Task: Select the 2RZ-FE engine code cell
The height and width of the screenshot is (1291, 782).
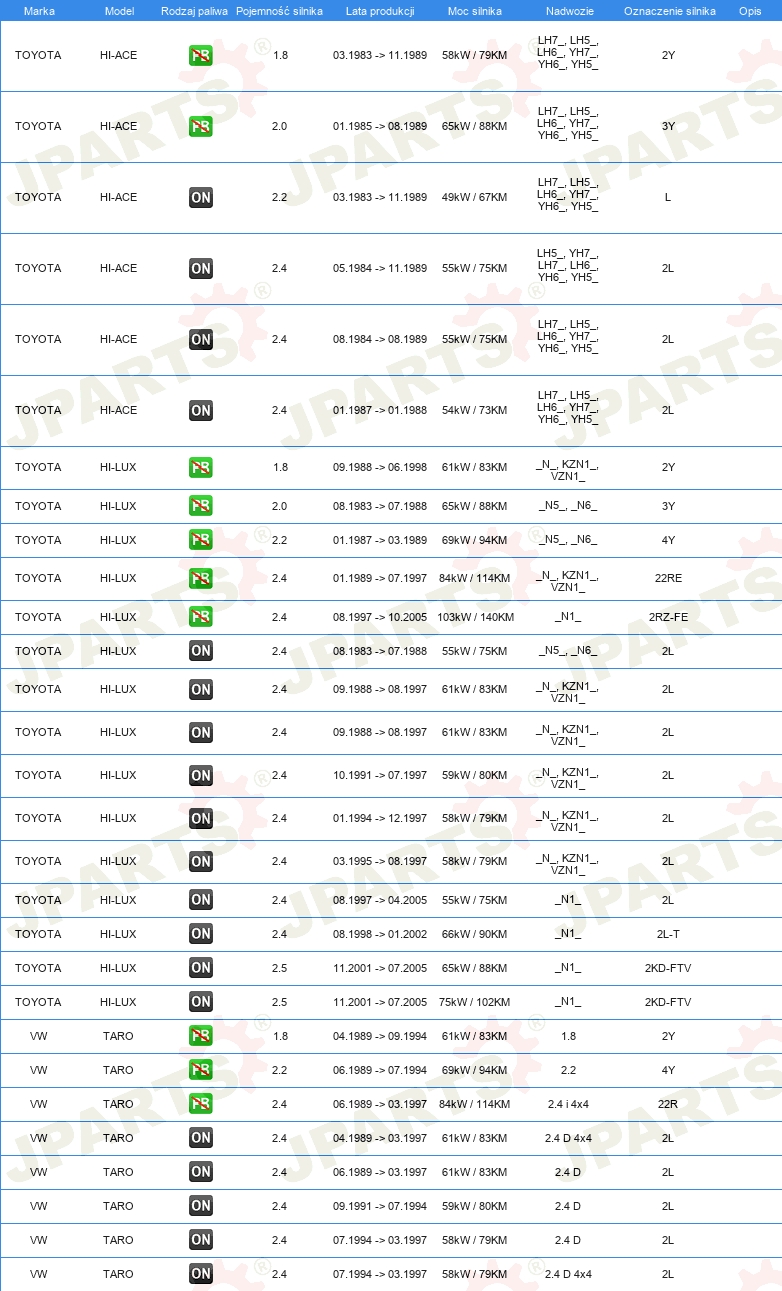Action: 668,617
